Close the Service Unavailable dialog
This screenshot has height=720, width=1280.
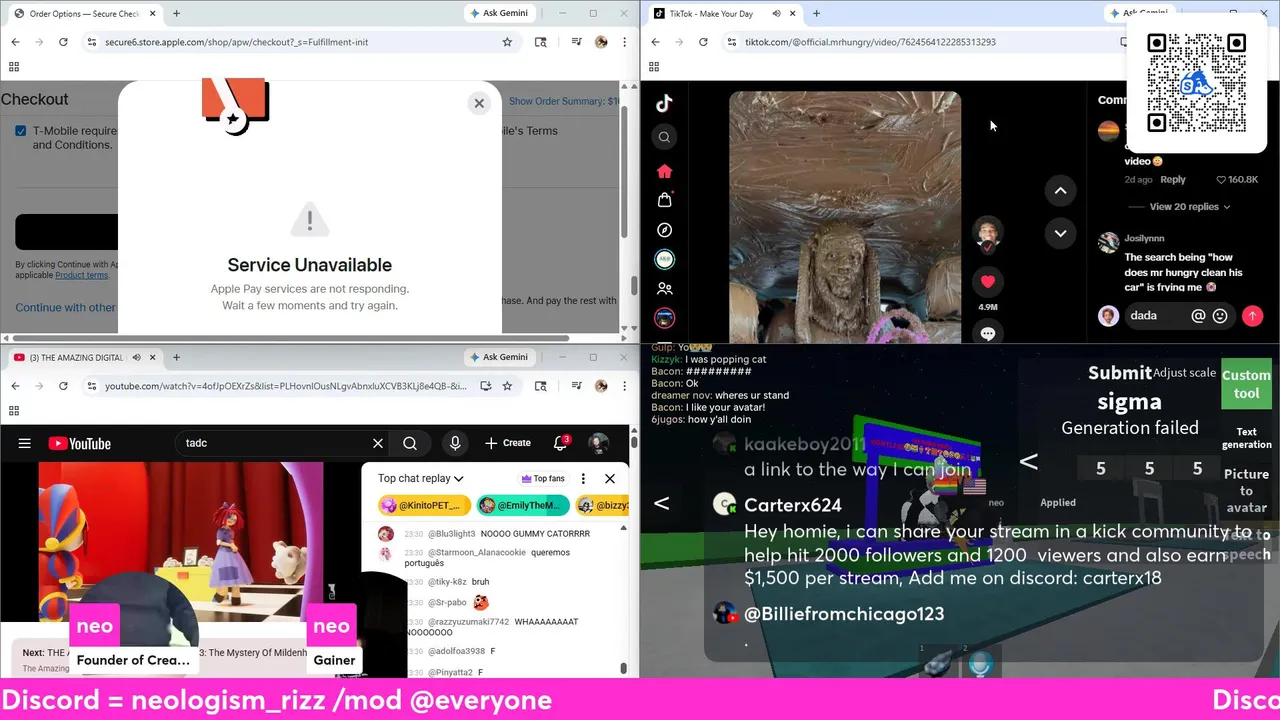pyautogui.click(x=479, y=103)
